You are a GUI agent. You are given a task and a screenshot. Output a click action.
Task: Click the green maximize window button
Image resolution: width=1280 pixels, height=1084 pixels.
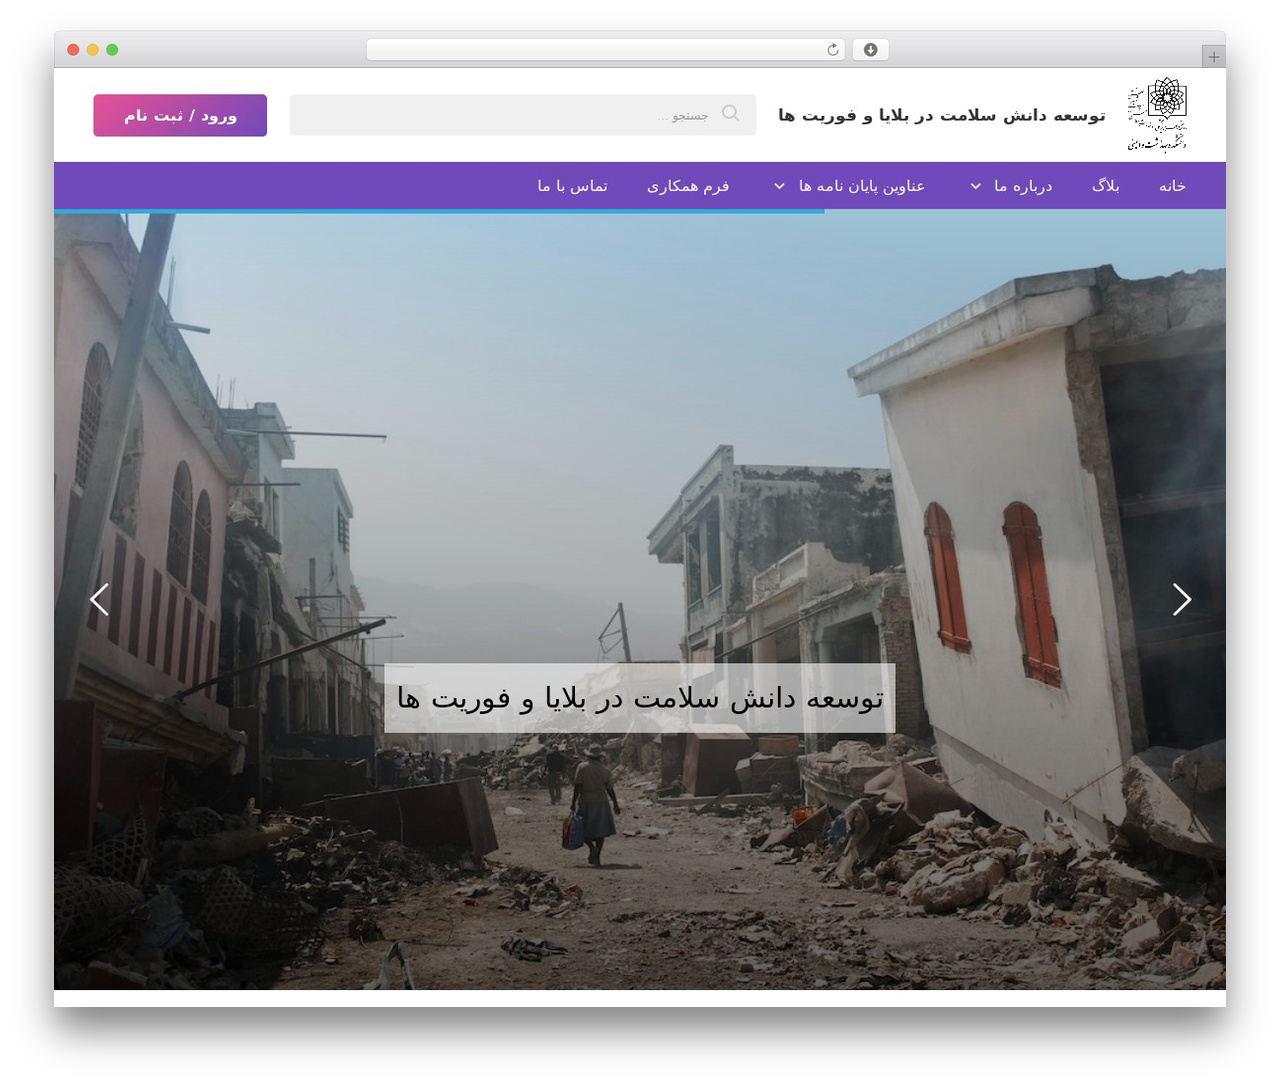[x=112, y=50]
